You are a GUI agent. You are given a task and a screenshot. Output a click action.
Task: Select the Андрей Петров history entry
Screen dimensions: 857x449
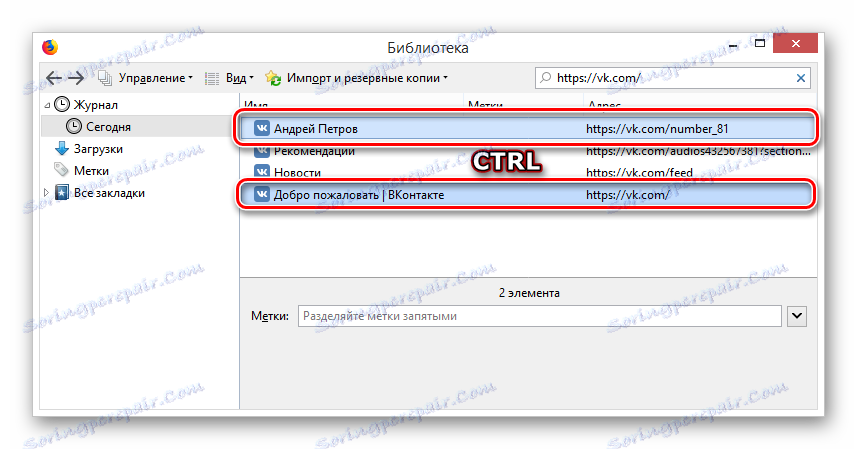[x=526, y=128]
